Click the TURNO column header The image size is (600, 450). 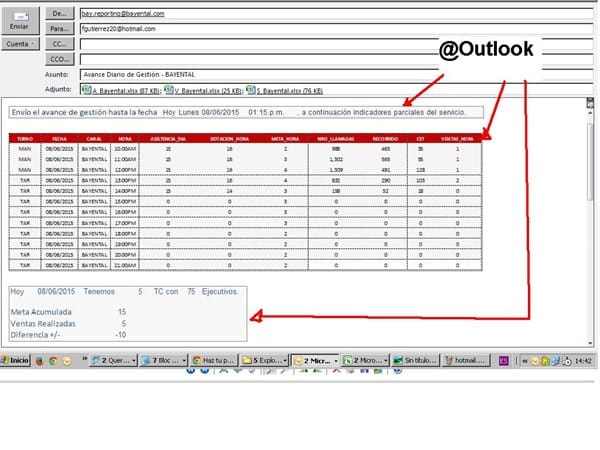pyautogui.click(x=25, y=139)
